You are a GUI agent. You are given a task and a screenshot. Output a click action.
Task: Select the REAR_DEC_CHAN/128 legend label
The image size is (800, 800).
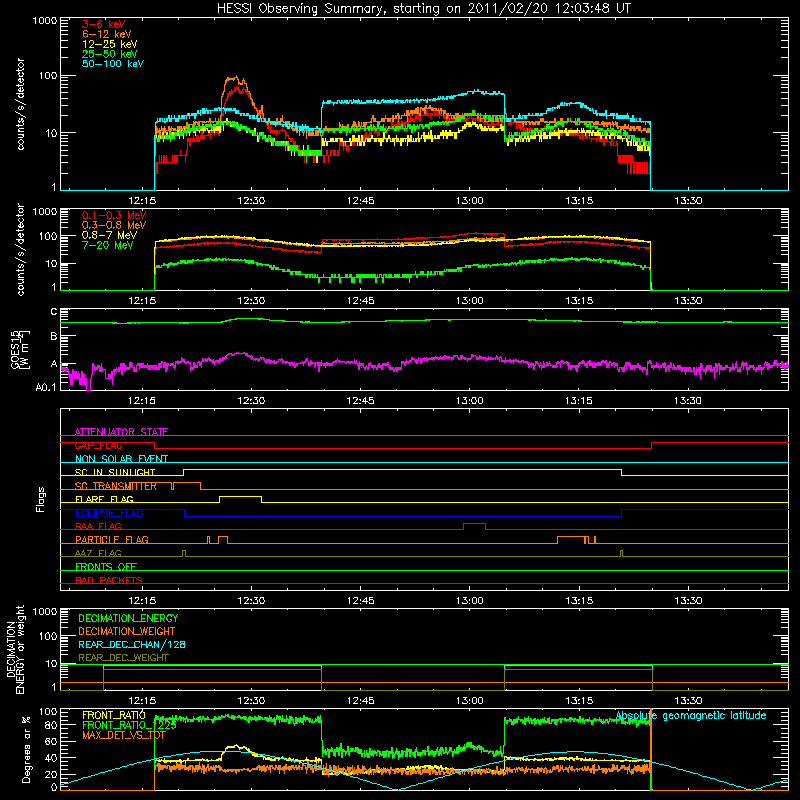click(132, 644)
